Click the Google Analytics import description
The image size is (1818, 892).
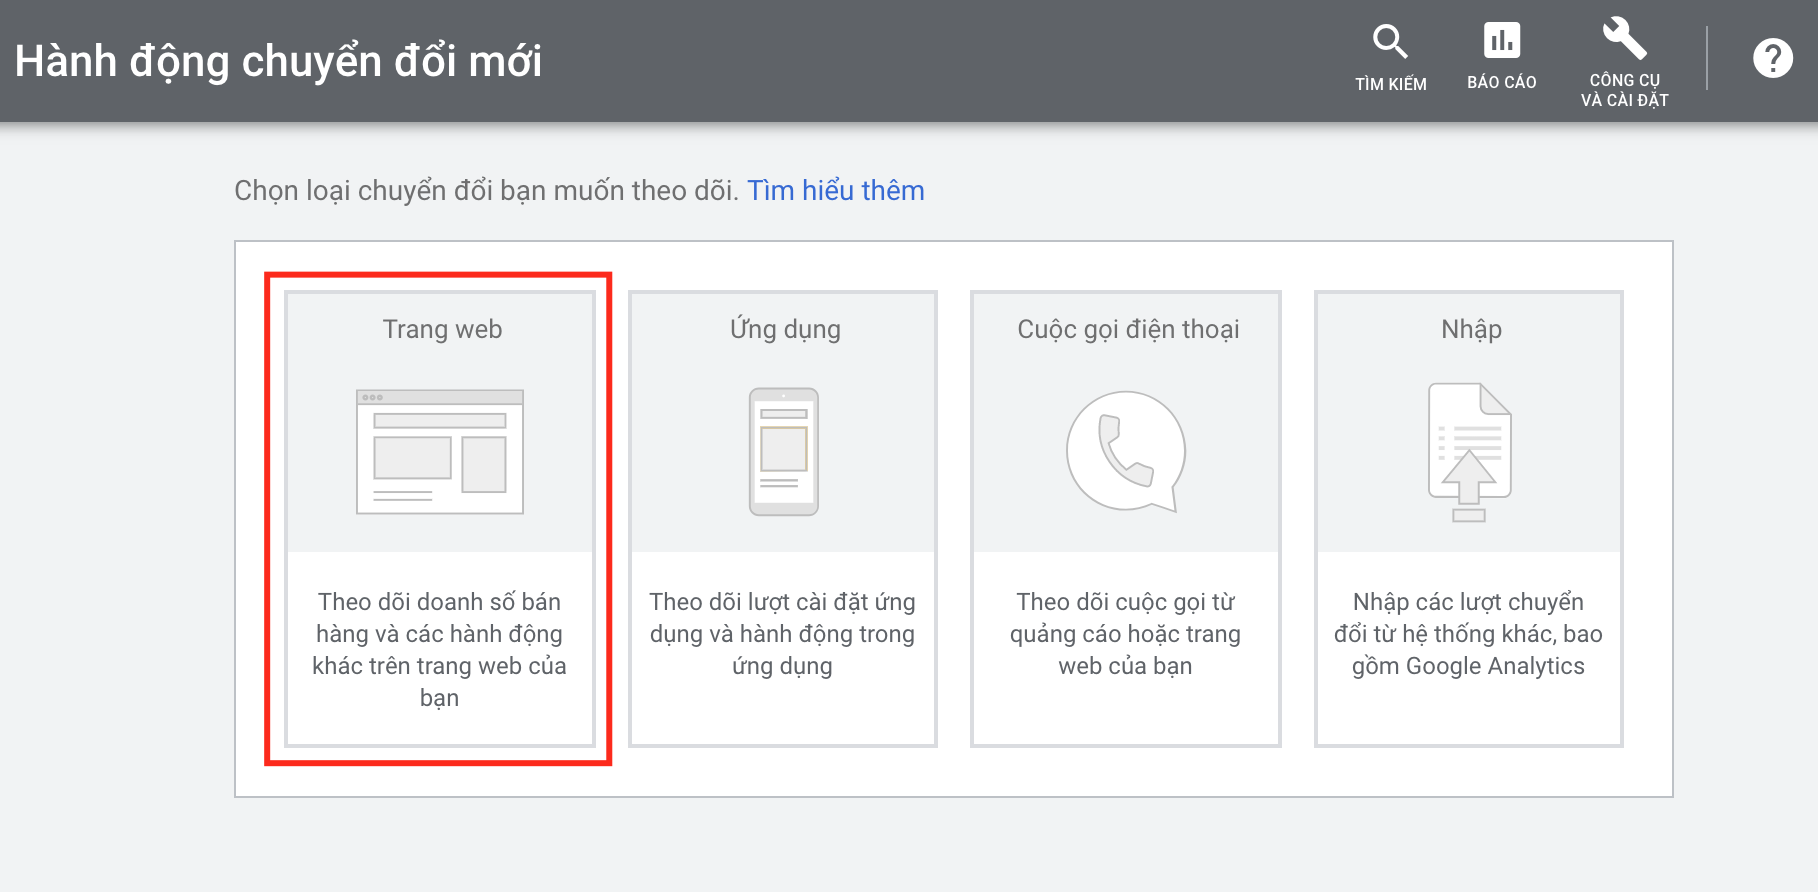tap(1468, 634)
